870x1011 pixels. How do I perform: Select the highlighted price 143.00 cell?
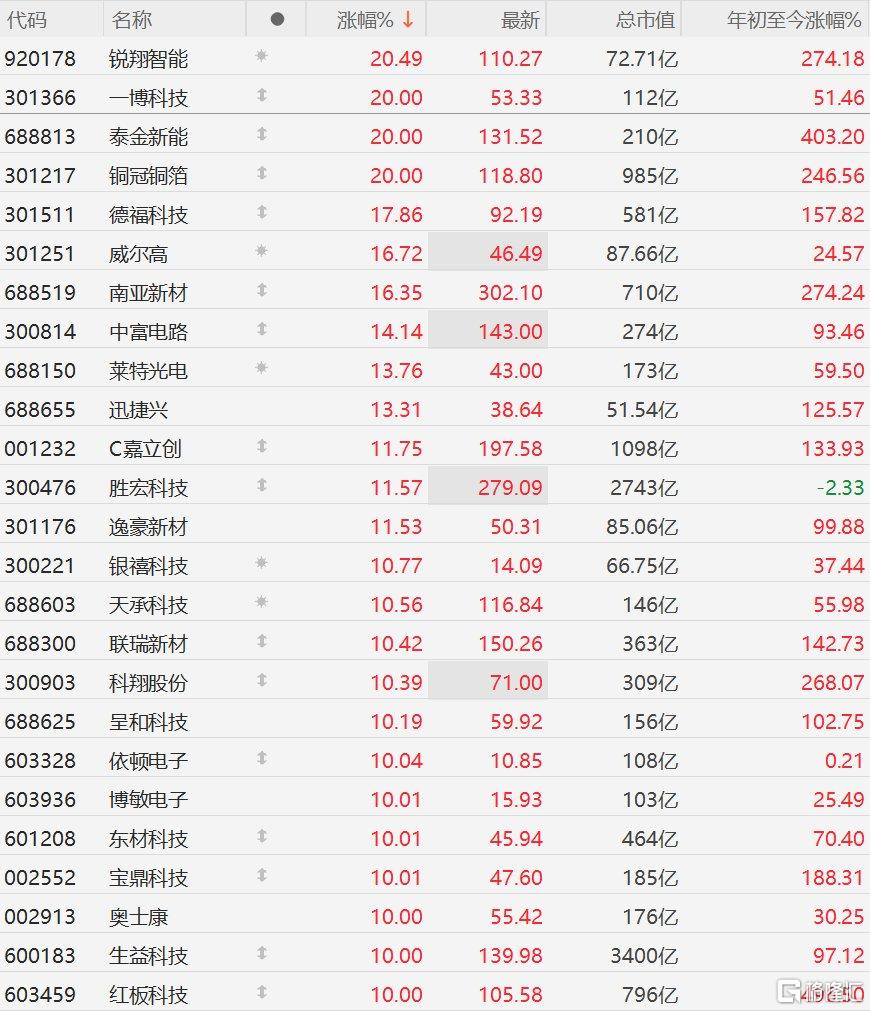pyautogui.click(x=488, y=331)
